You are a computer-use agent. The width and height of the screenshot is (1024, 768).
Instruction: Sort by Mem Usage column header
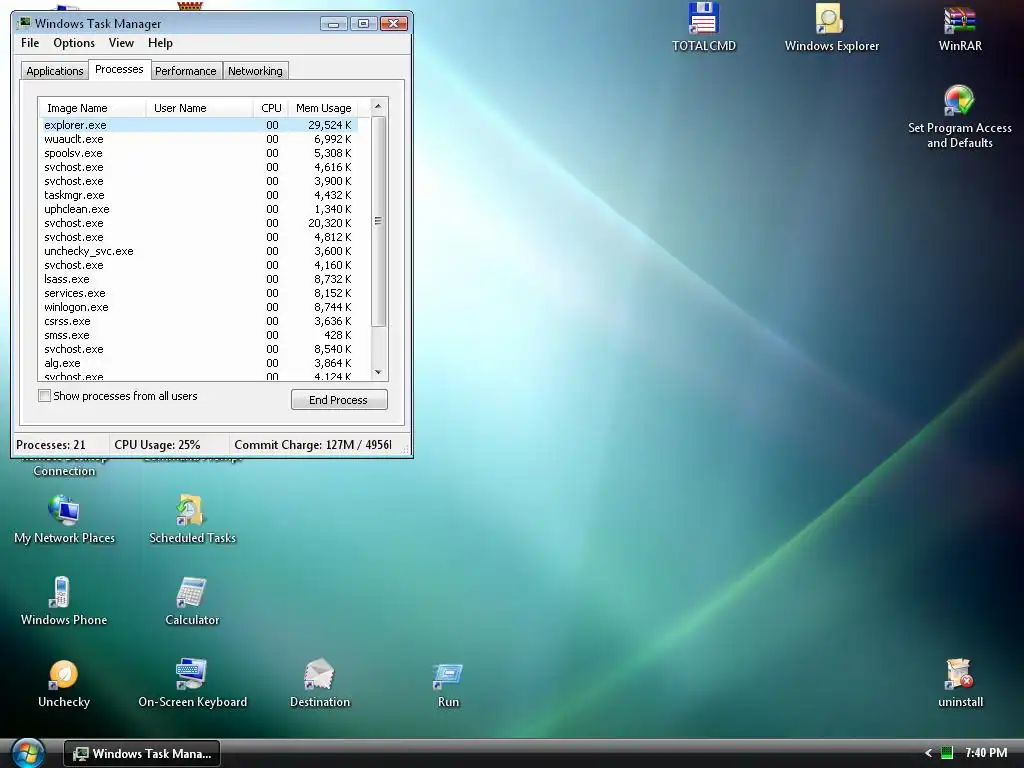pyautogui.click(x=323, y=108)
